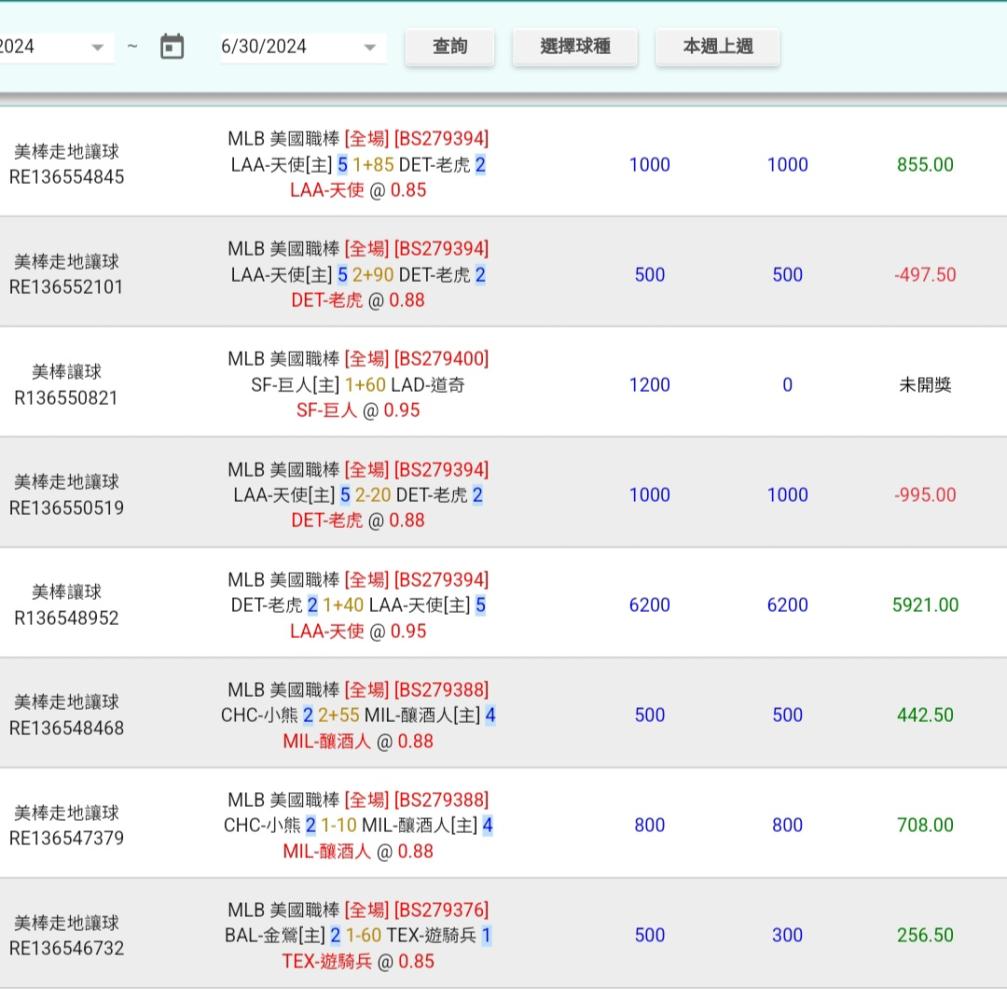
Task: Expand the 6/30/2024 end date dropdown arrow
Action: click(x=369, y=47)
